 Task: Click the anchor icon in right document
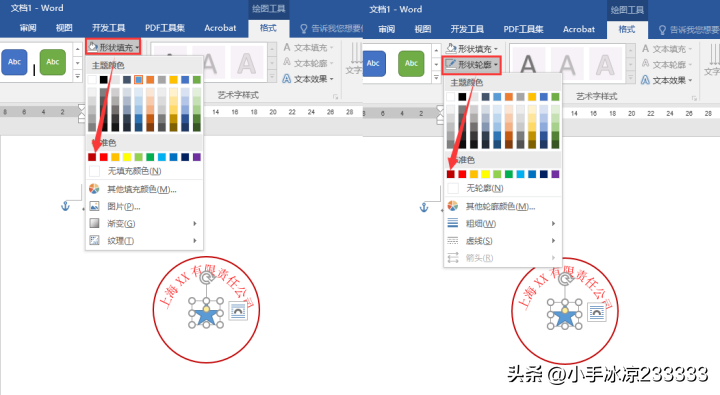tap(424, 208)
